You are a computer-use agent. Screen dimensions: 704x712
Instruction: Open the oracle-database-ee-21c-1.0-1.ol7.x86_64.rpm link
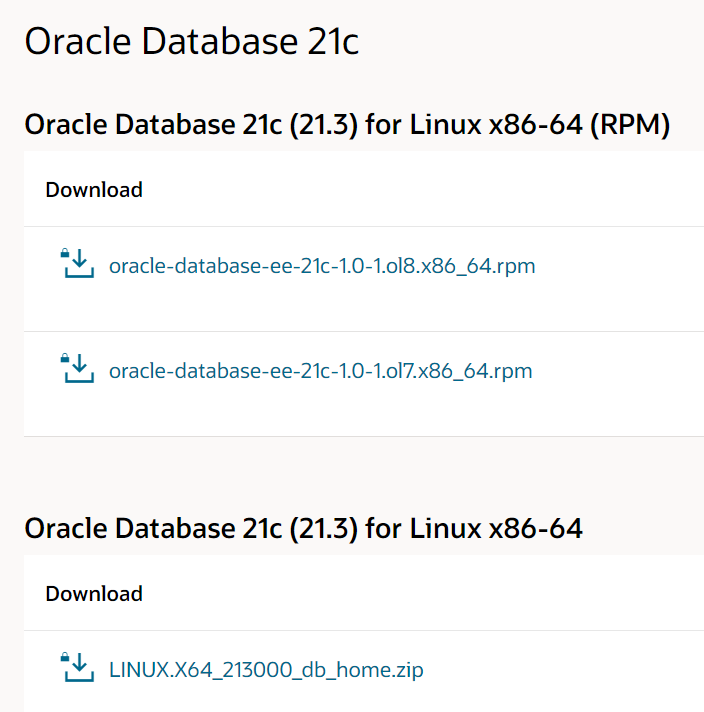point(320,371)
